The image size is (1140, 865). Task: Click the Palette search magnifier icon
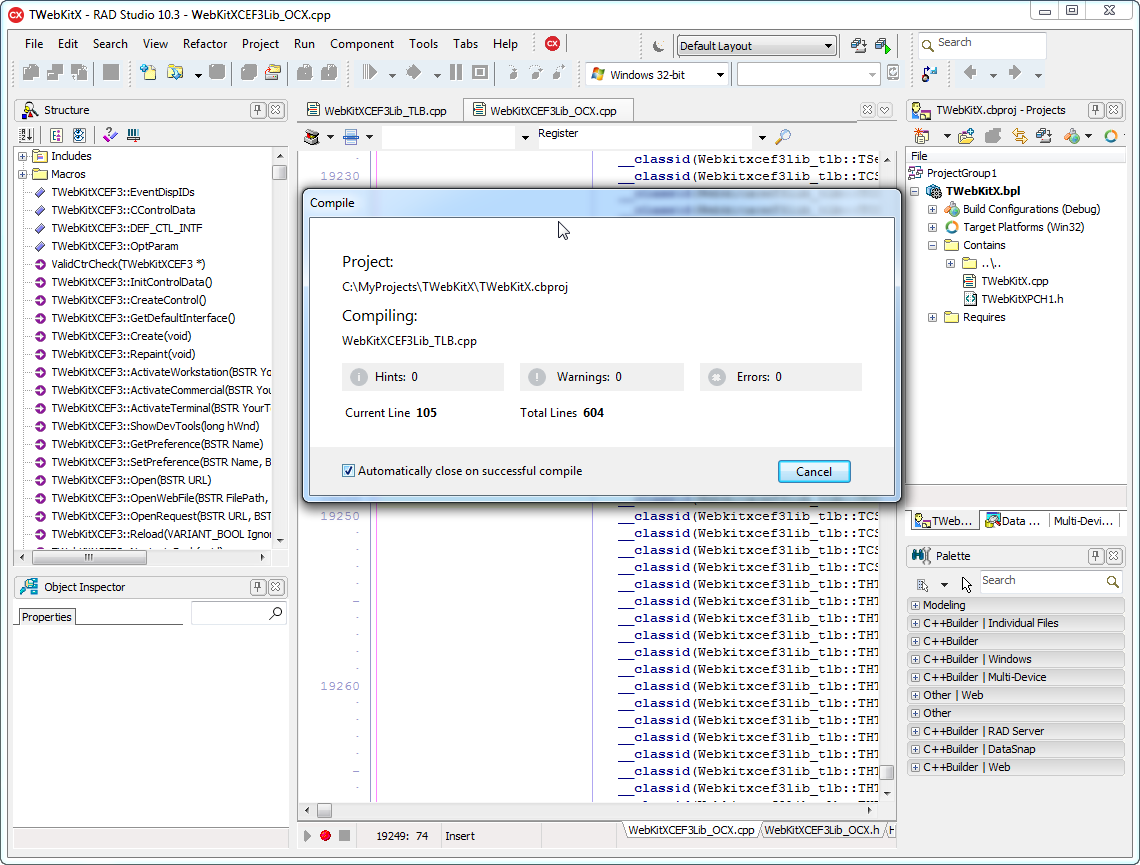pyautogui.click(x=1112, y=582)
